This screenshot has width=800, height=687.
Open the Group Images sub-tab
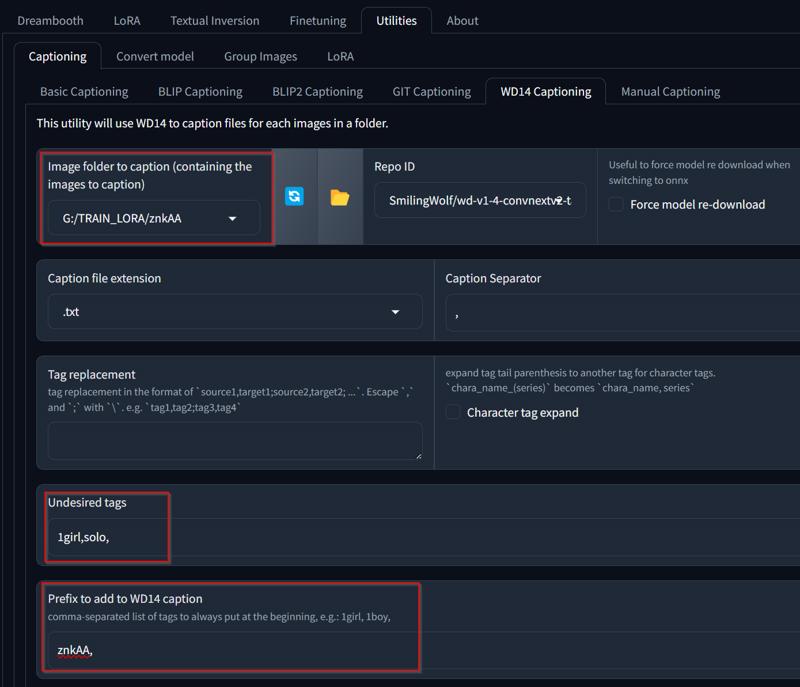point(260,56)
